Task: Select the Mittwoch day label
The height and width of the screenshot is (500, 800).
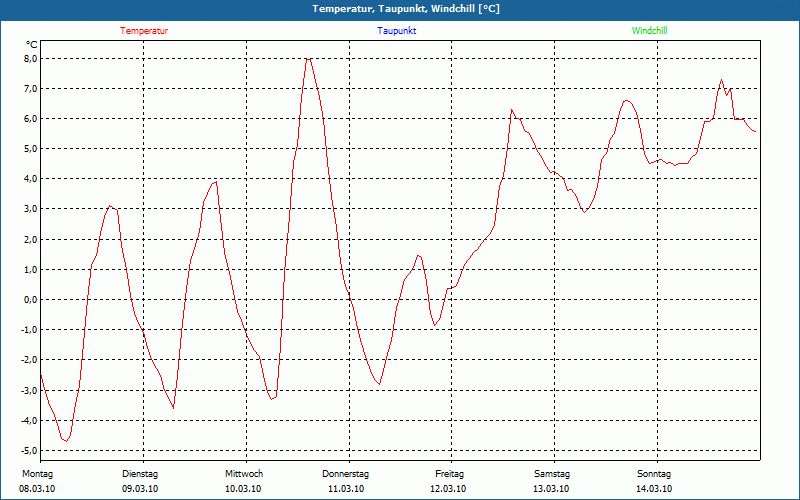Action: 244,474
